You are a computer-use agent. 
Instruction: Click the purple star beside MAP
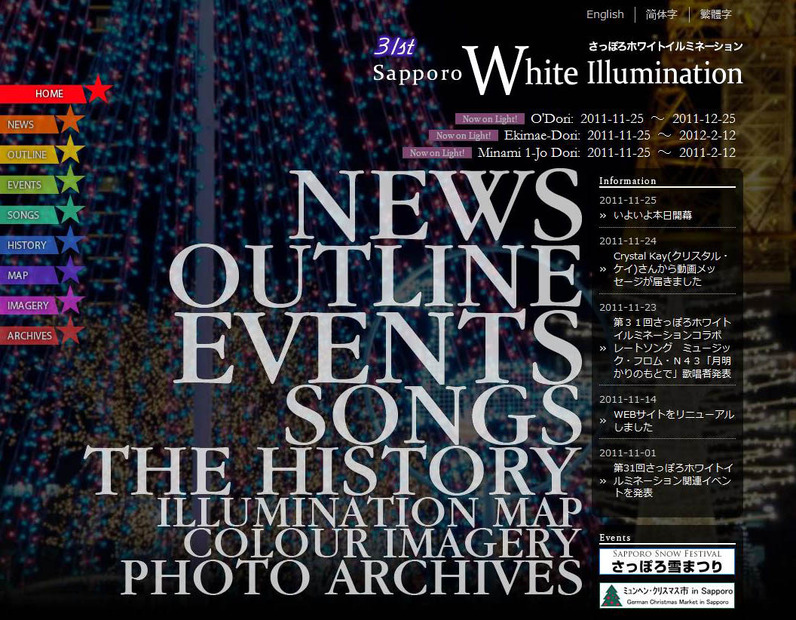[x=70, y=271]
